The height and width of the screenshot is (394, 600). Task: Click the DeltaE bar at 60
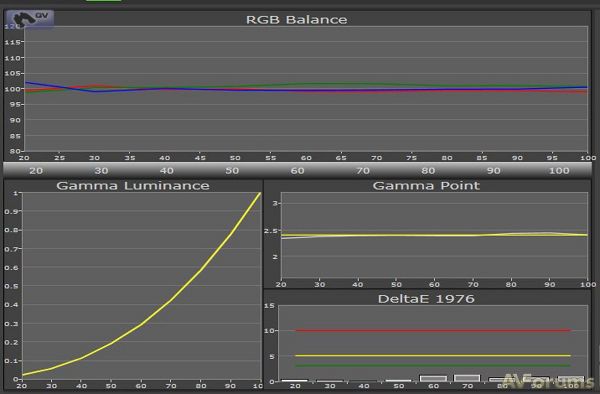[x=433, y=378]
